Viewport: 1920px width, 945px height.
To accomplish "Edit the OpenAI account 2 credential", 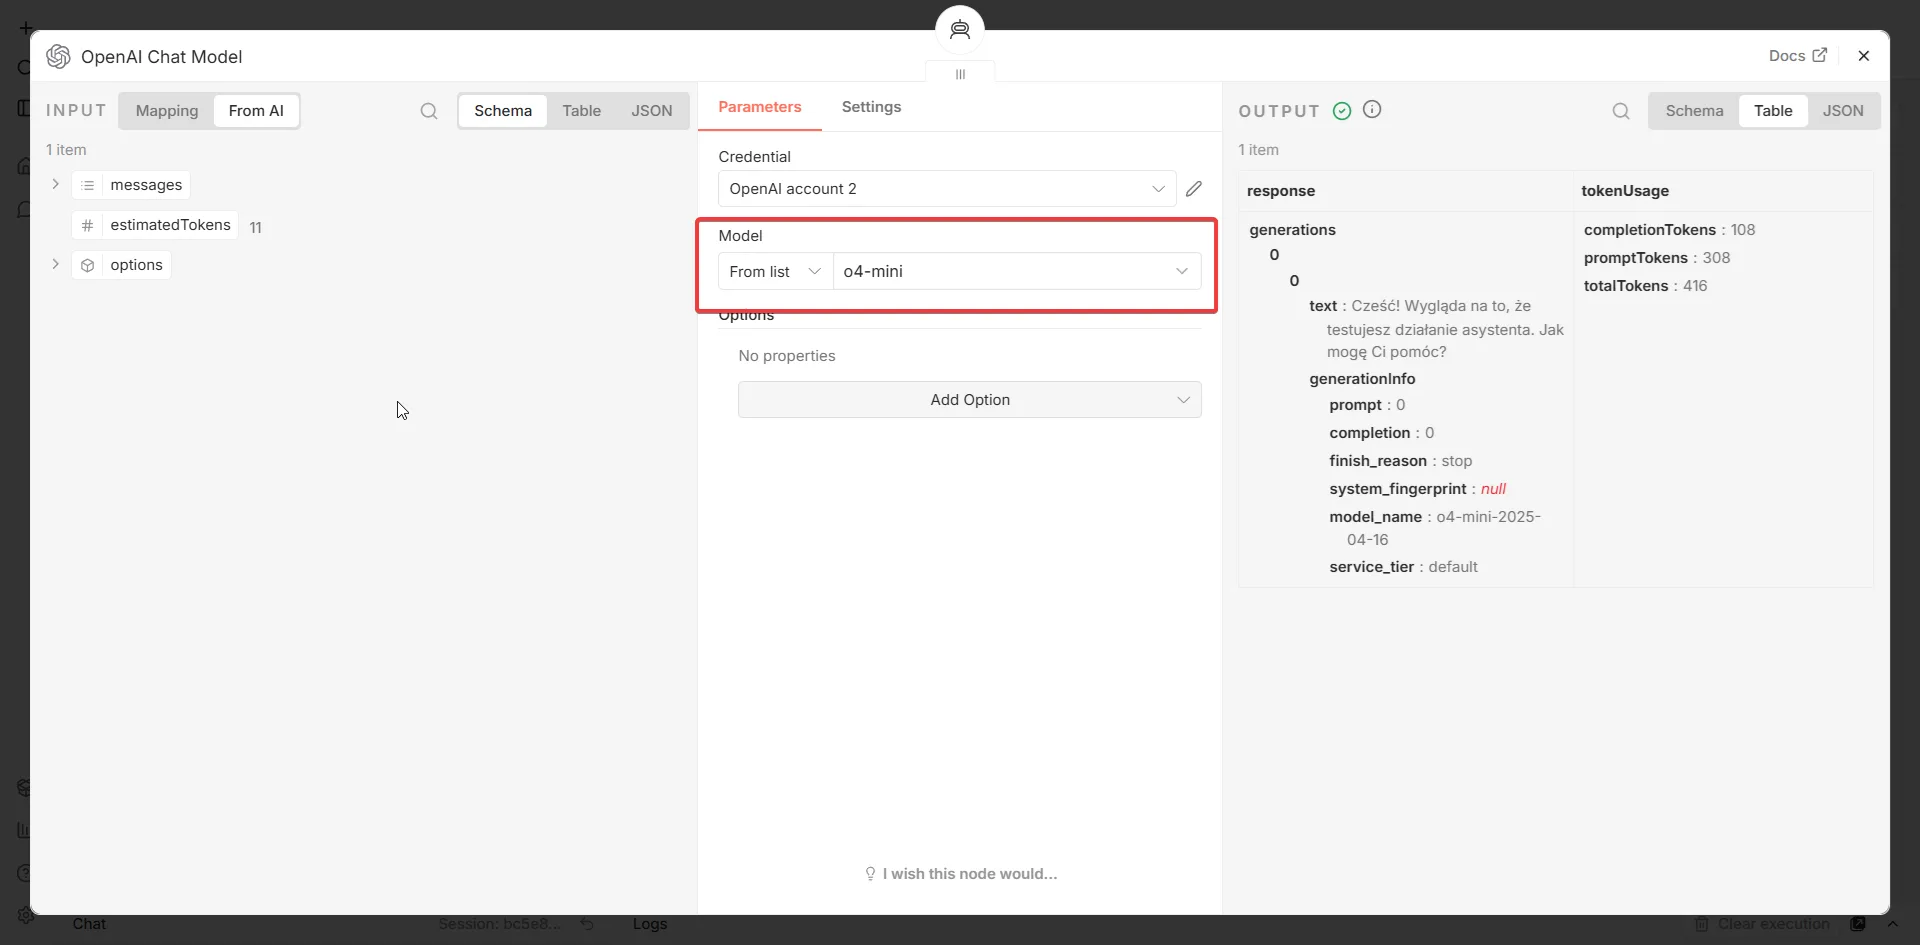I will 1194,189.
